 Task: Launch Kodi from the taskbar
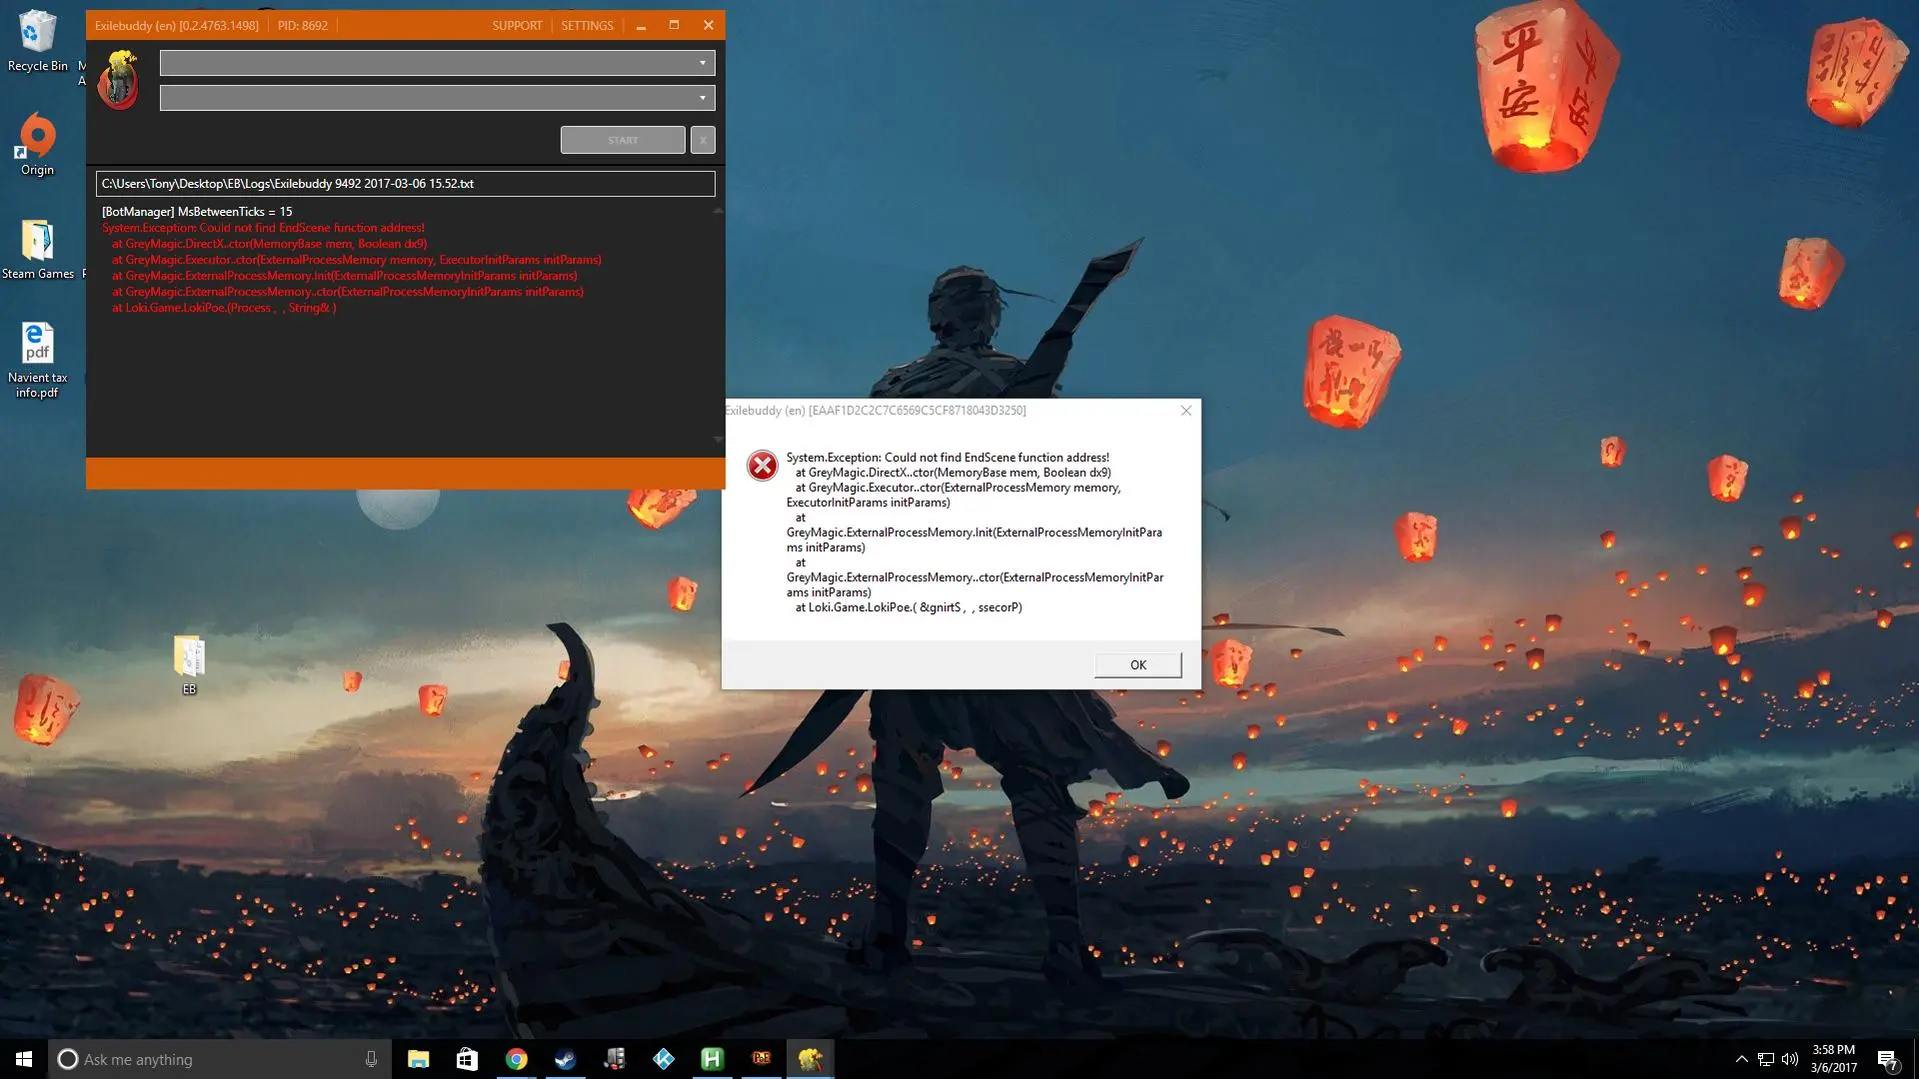click(663, 1059)
